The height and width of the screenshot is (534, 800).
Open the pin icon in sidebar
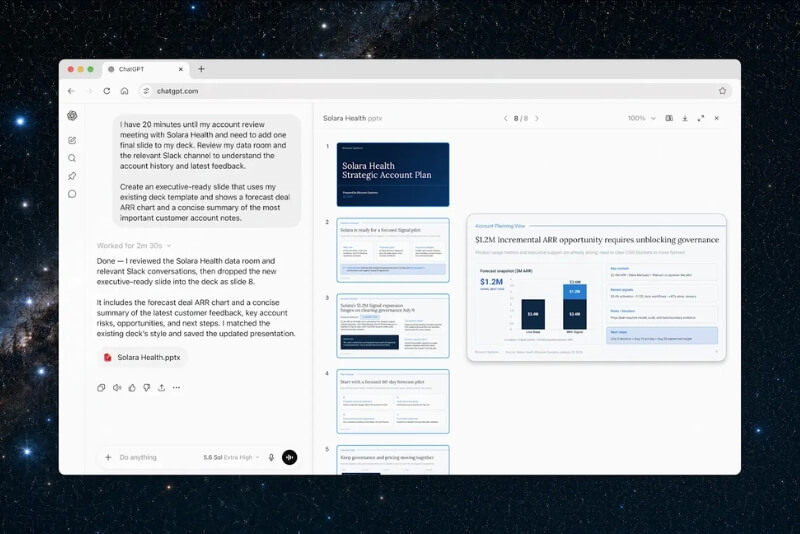[x=72, y=176]
